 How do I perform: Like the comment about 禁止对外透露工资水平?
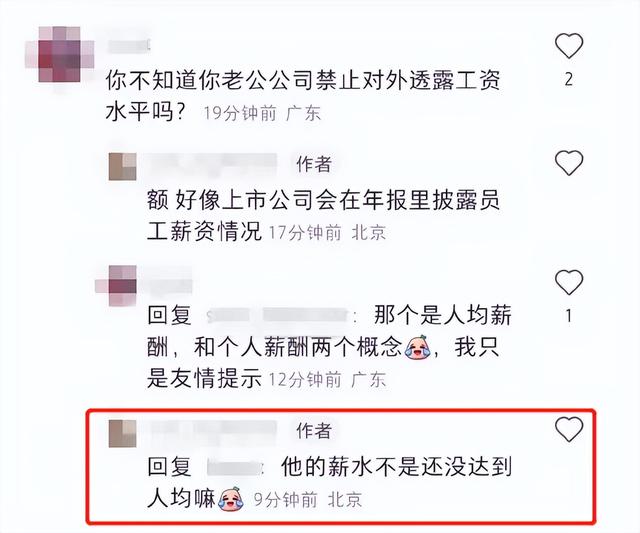tap(569, 45)
